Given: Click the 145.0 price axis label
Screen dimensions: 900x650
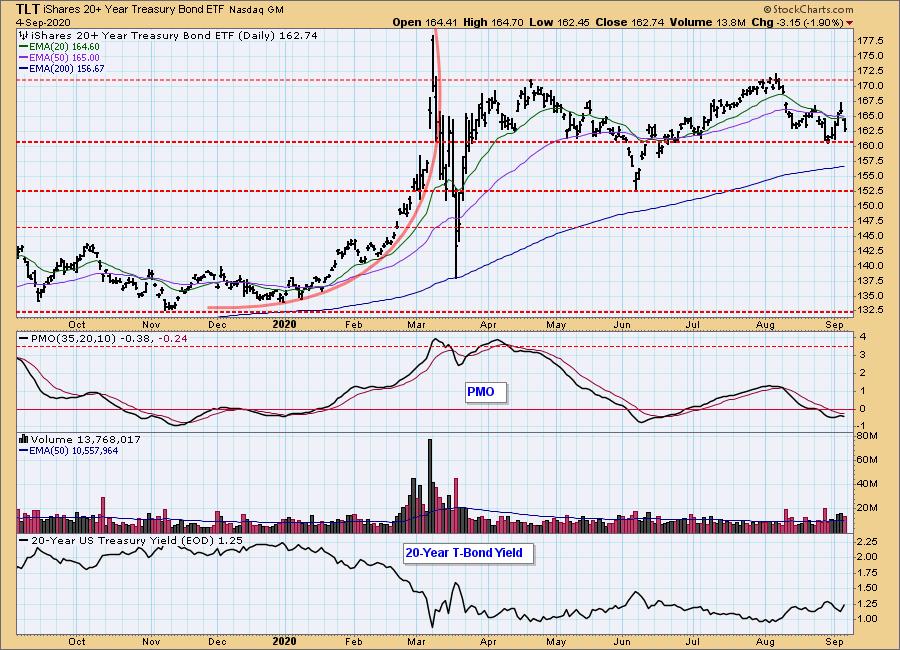Looking at the screenshot, I should [x=869, y=235].
